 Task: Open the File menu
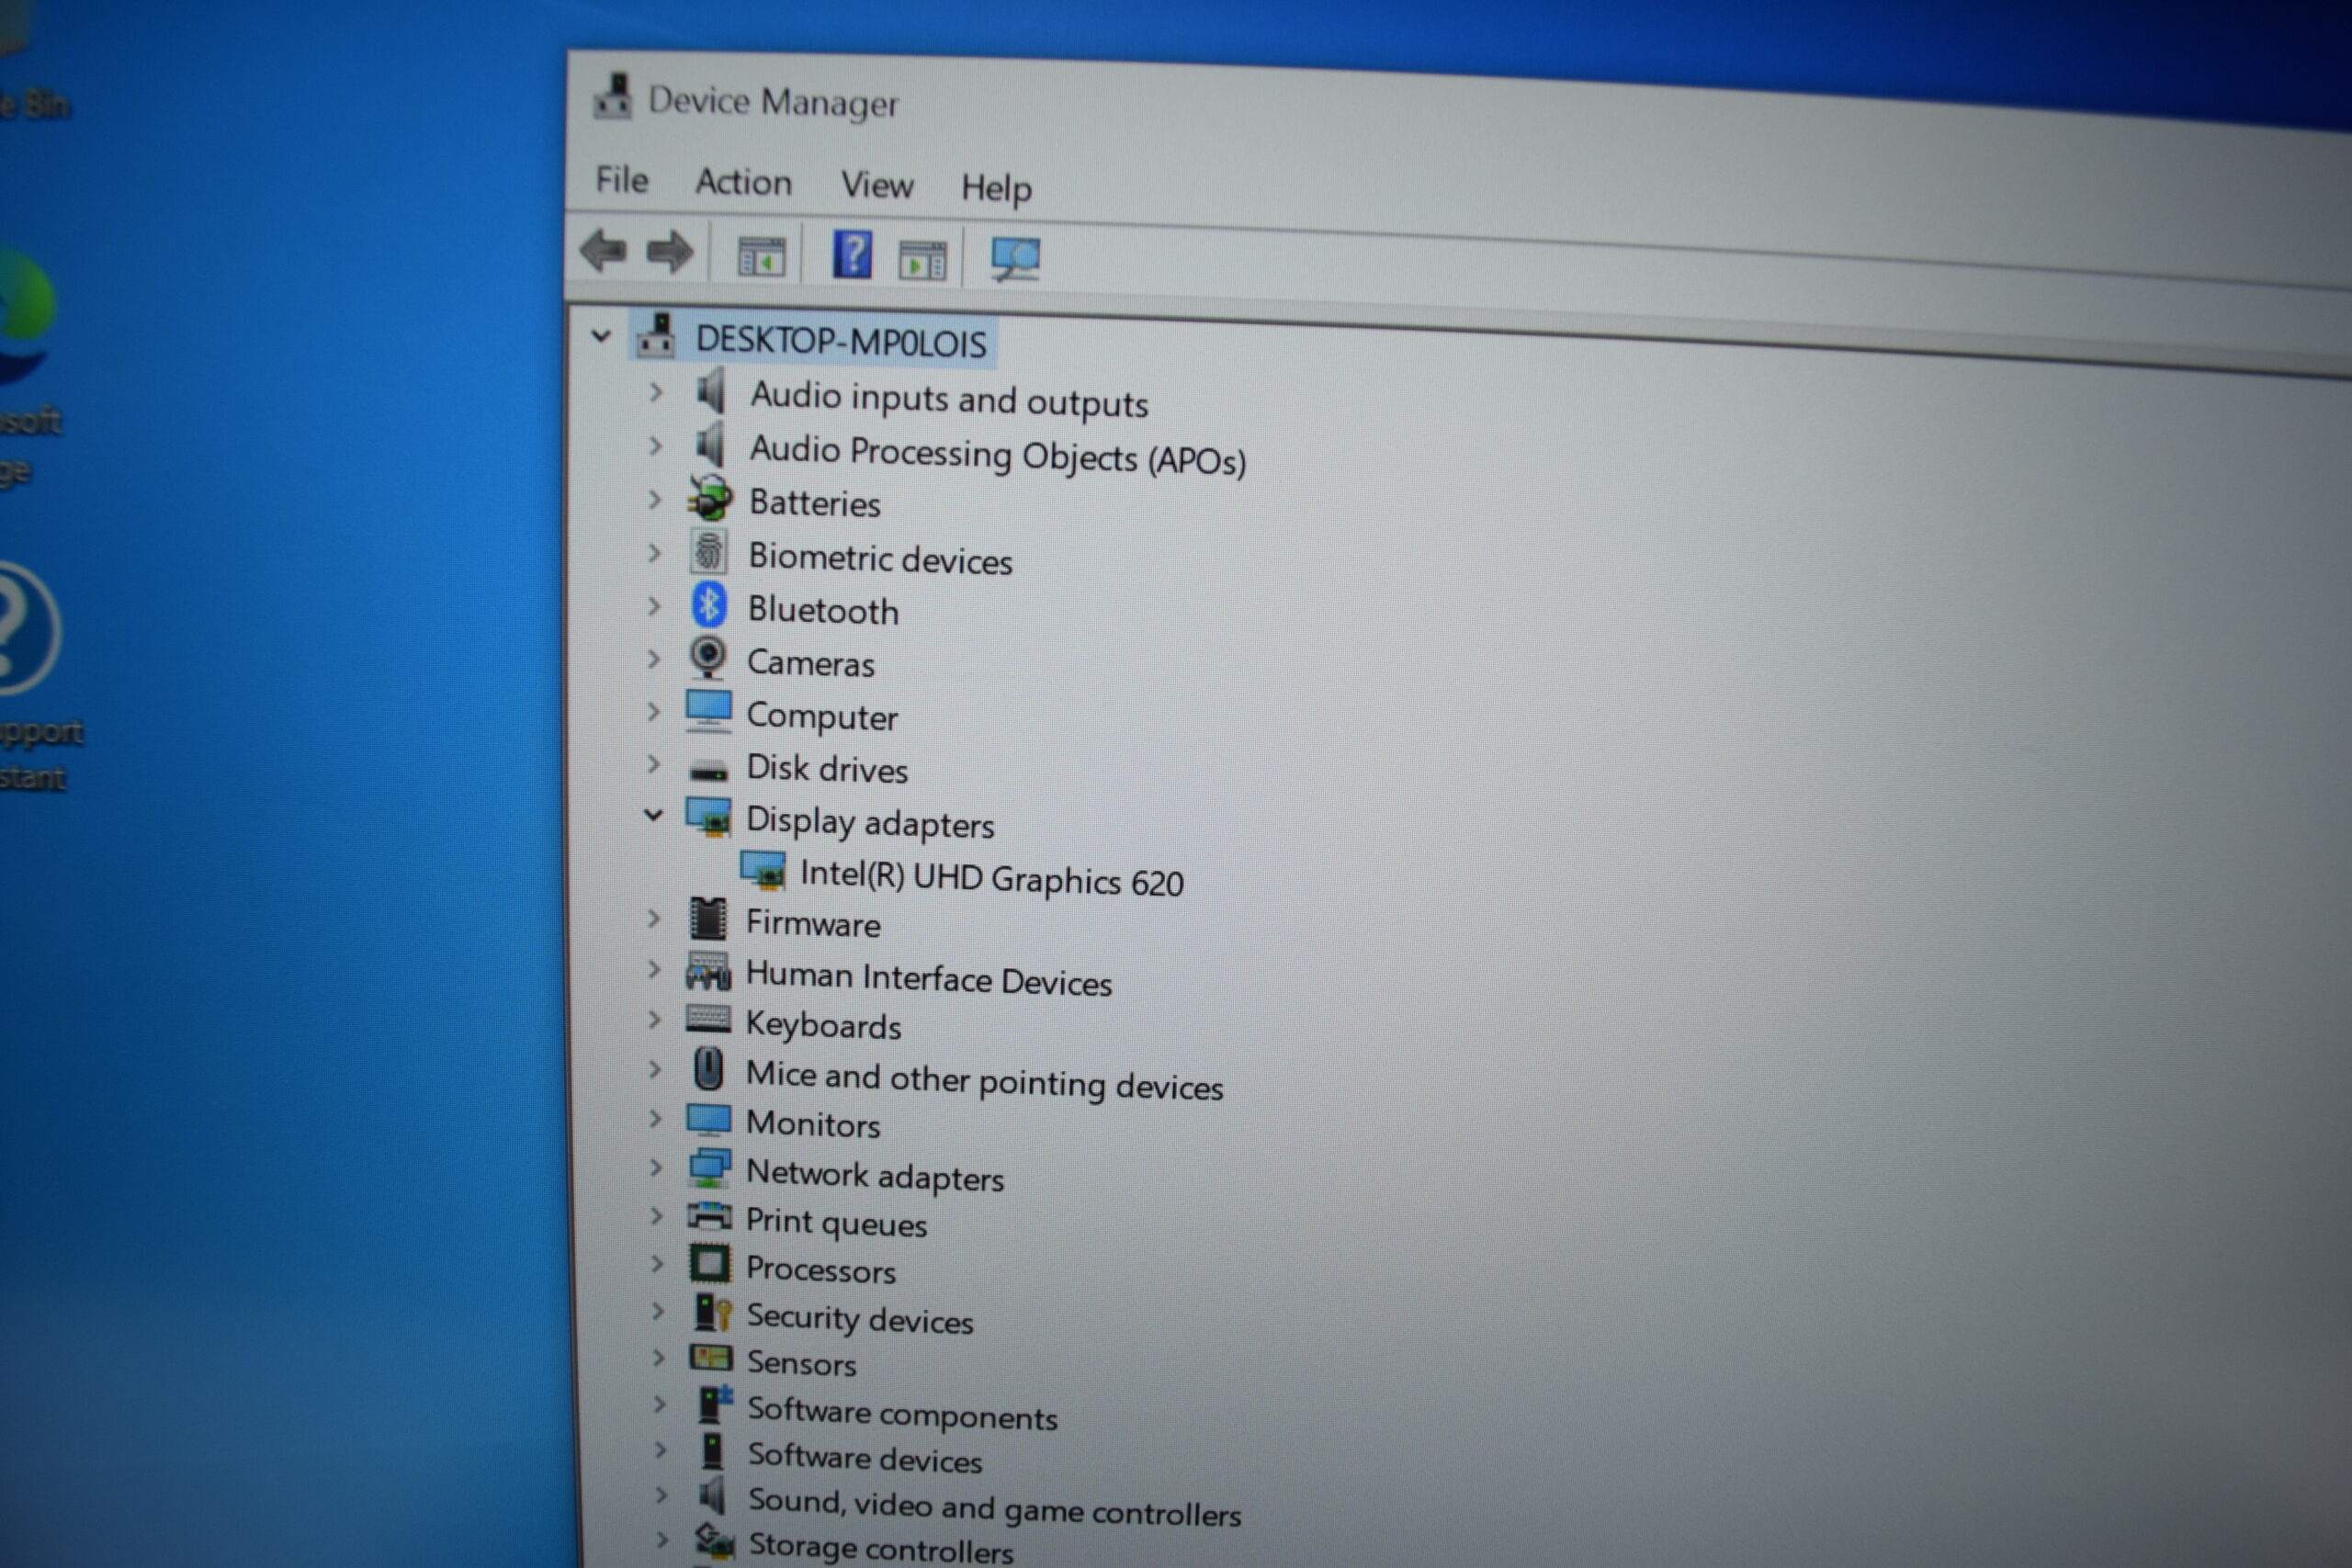[x=621, y=180]
